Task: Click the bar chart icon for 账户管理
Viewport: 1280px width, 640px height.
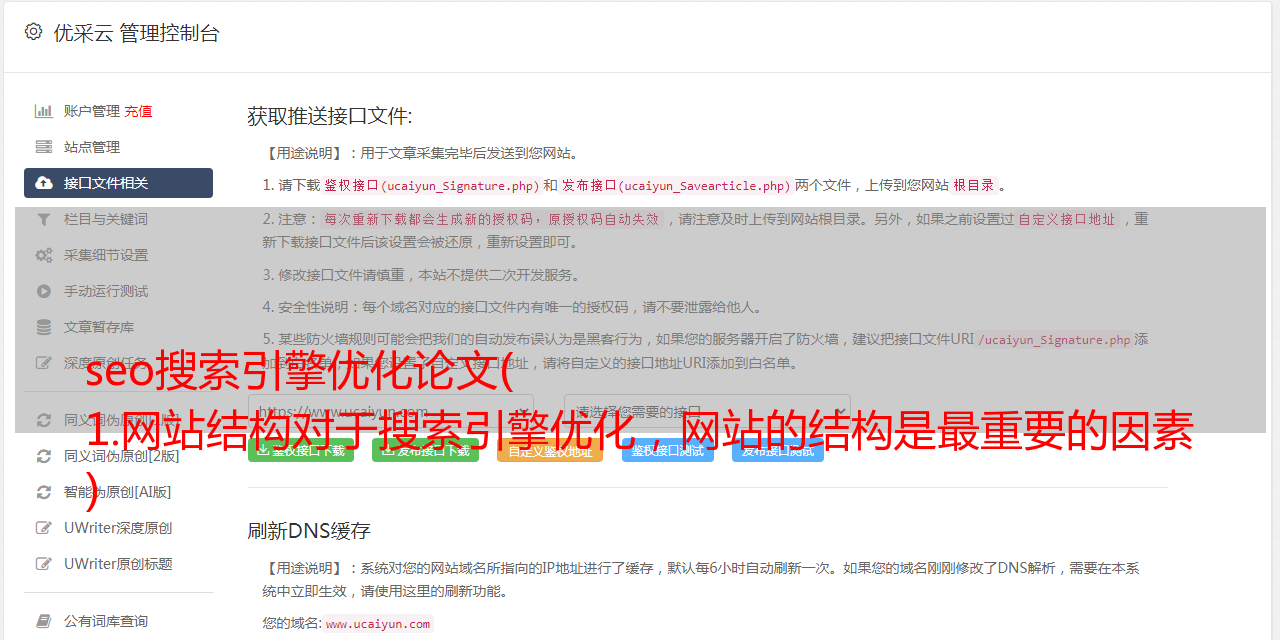Action: [x=44, y=111]
